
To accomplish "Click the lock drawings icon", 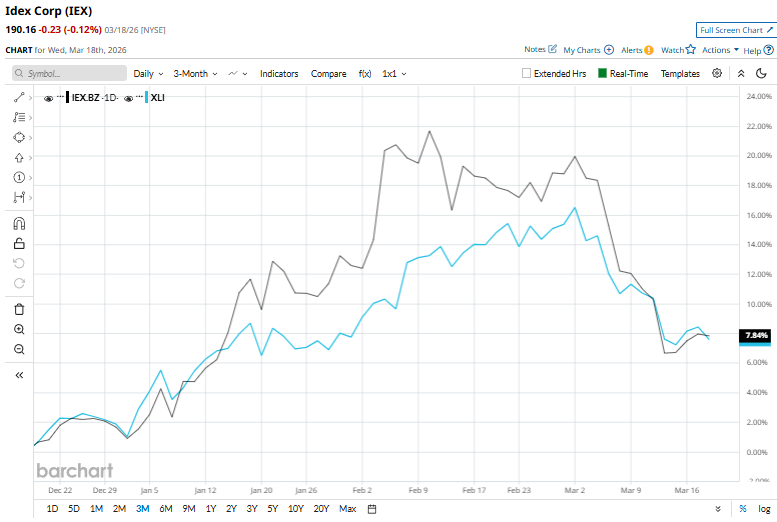I will (x=19, y=244).
